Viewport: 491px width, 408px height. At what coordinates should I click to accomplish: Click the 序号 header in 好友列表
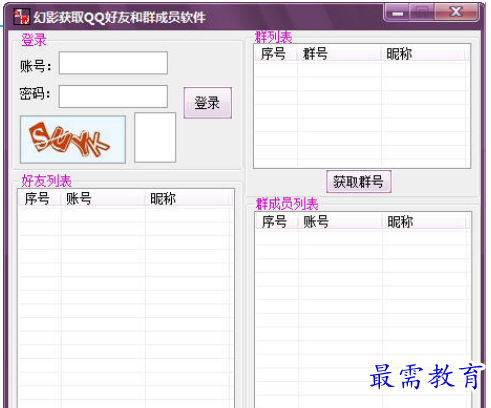[x=40, y=198]
